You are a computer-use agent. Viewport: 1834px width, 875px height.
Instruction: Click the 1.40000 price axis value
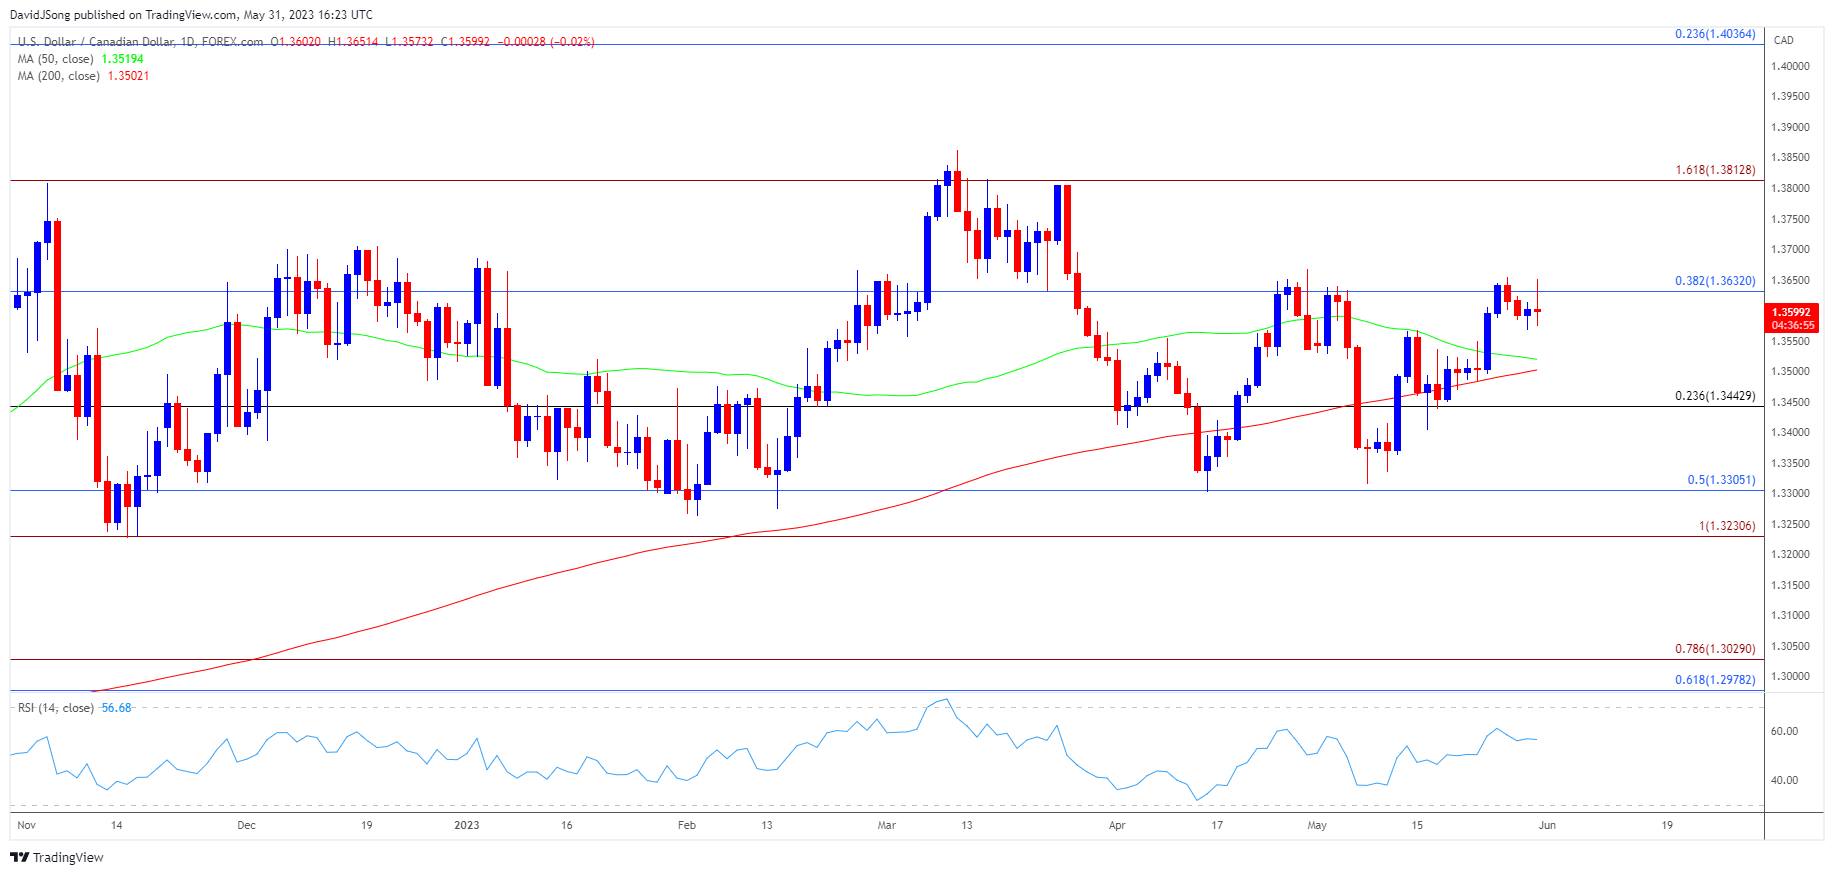click(x=1790, y=66)
